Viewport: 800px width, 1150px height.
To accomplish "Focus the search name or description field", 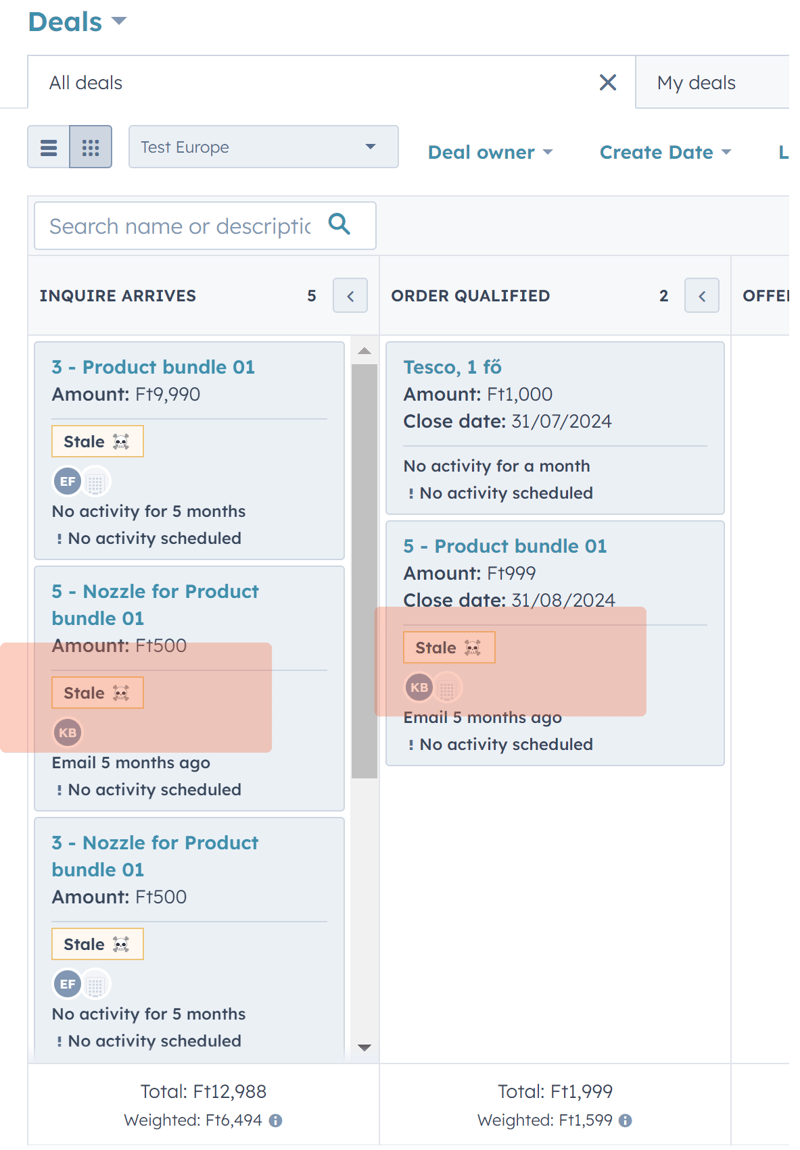I will 180,226.
